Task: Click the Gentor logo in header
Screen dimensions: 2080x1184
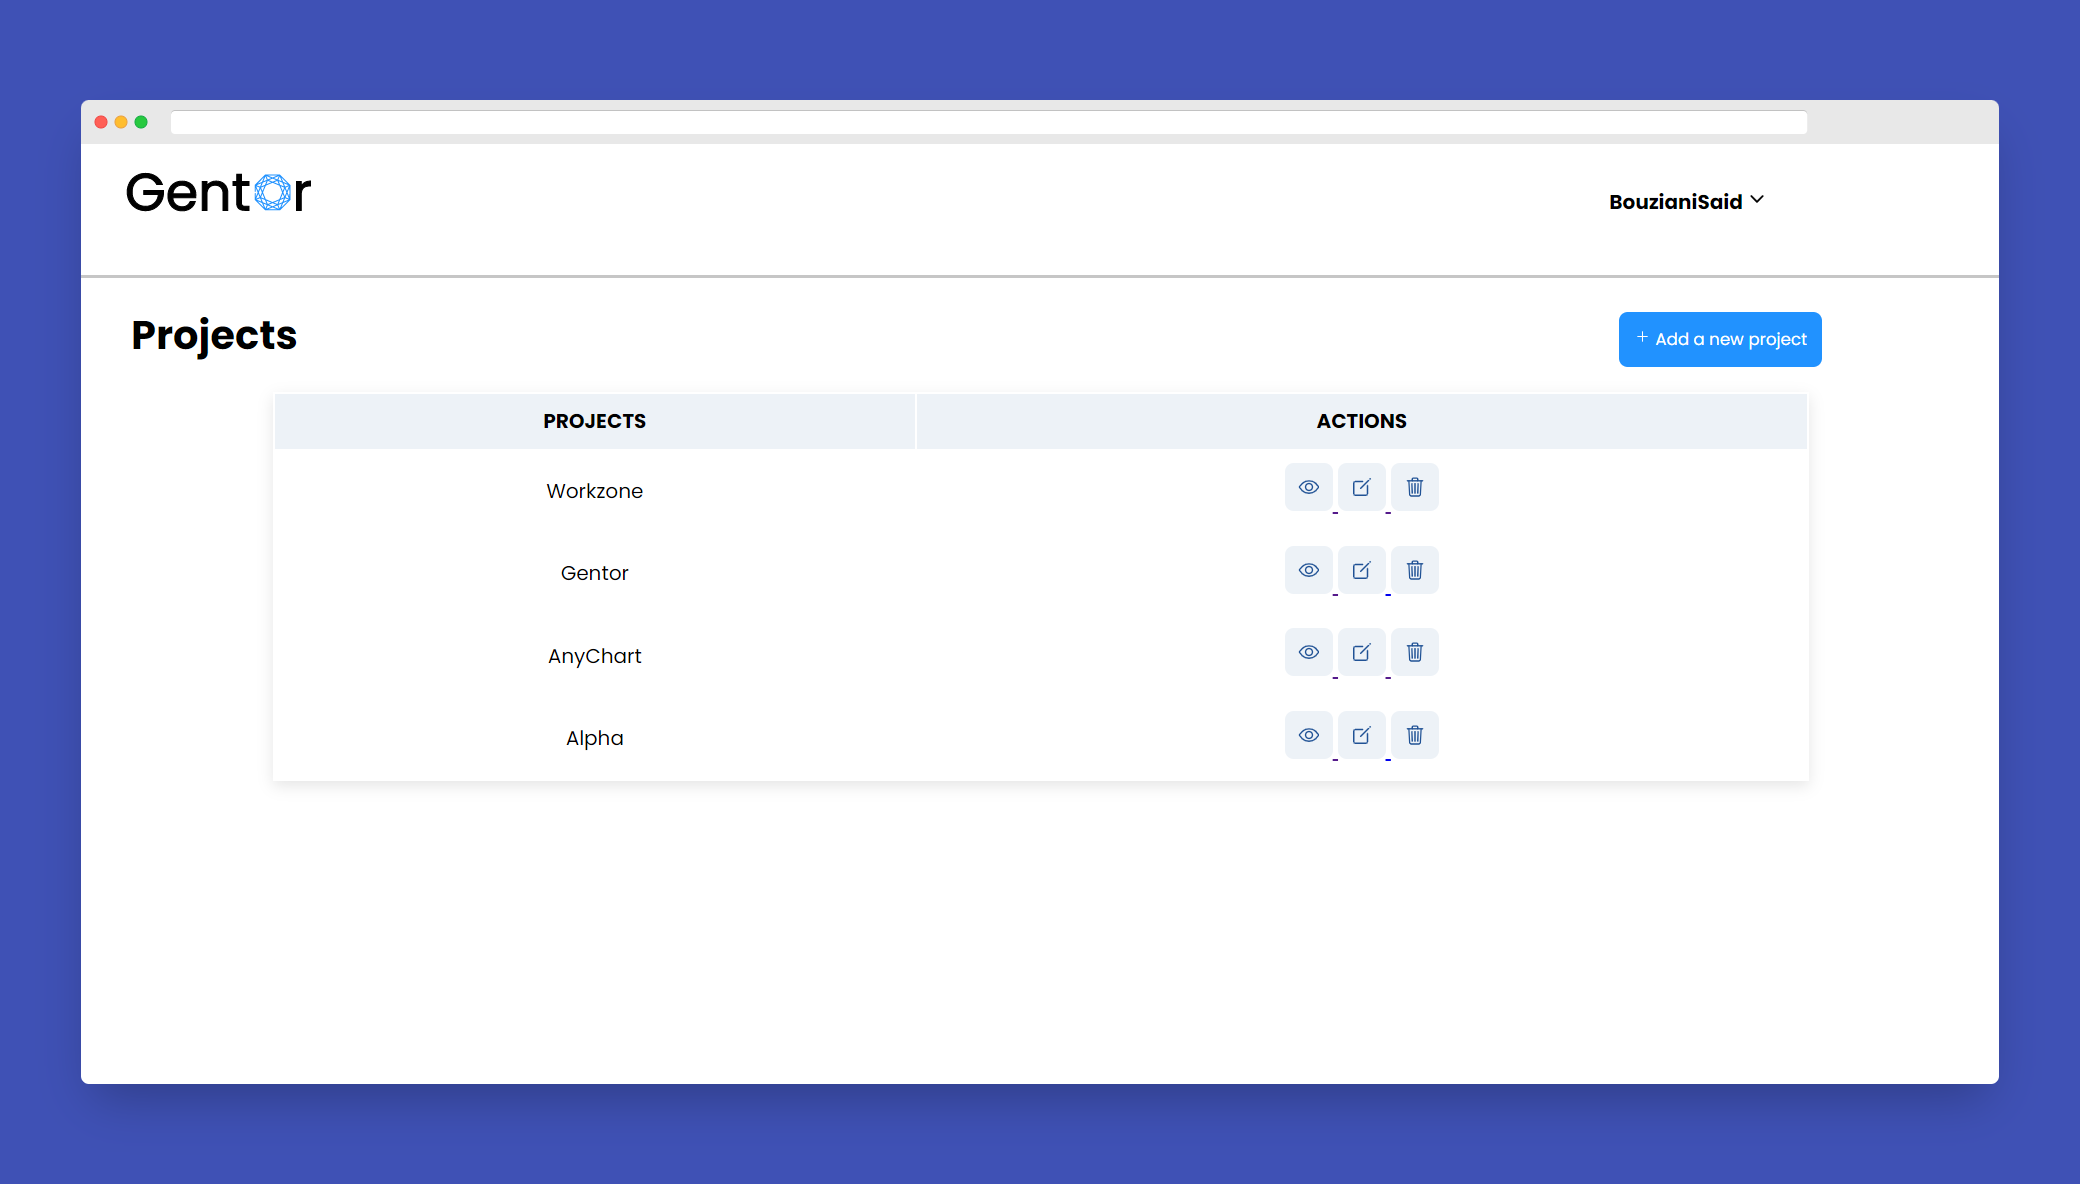Action: click(218, 192)
